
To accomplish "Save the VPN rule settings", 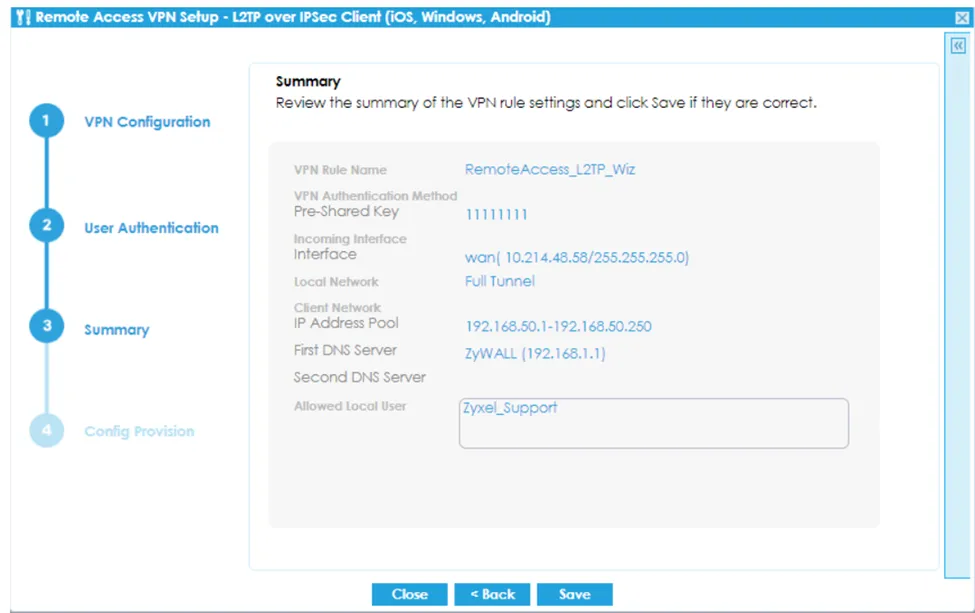I will pyautogui.click(x=574, y=594).
